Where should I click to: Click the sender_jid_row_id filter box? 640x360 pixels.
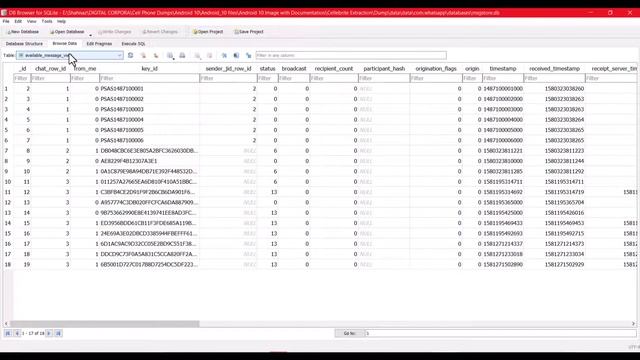point(228,78)
